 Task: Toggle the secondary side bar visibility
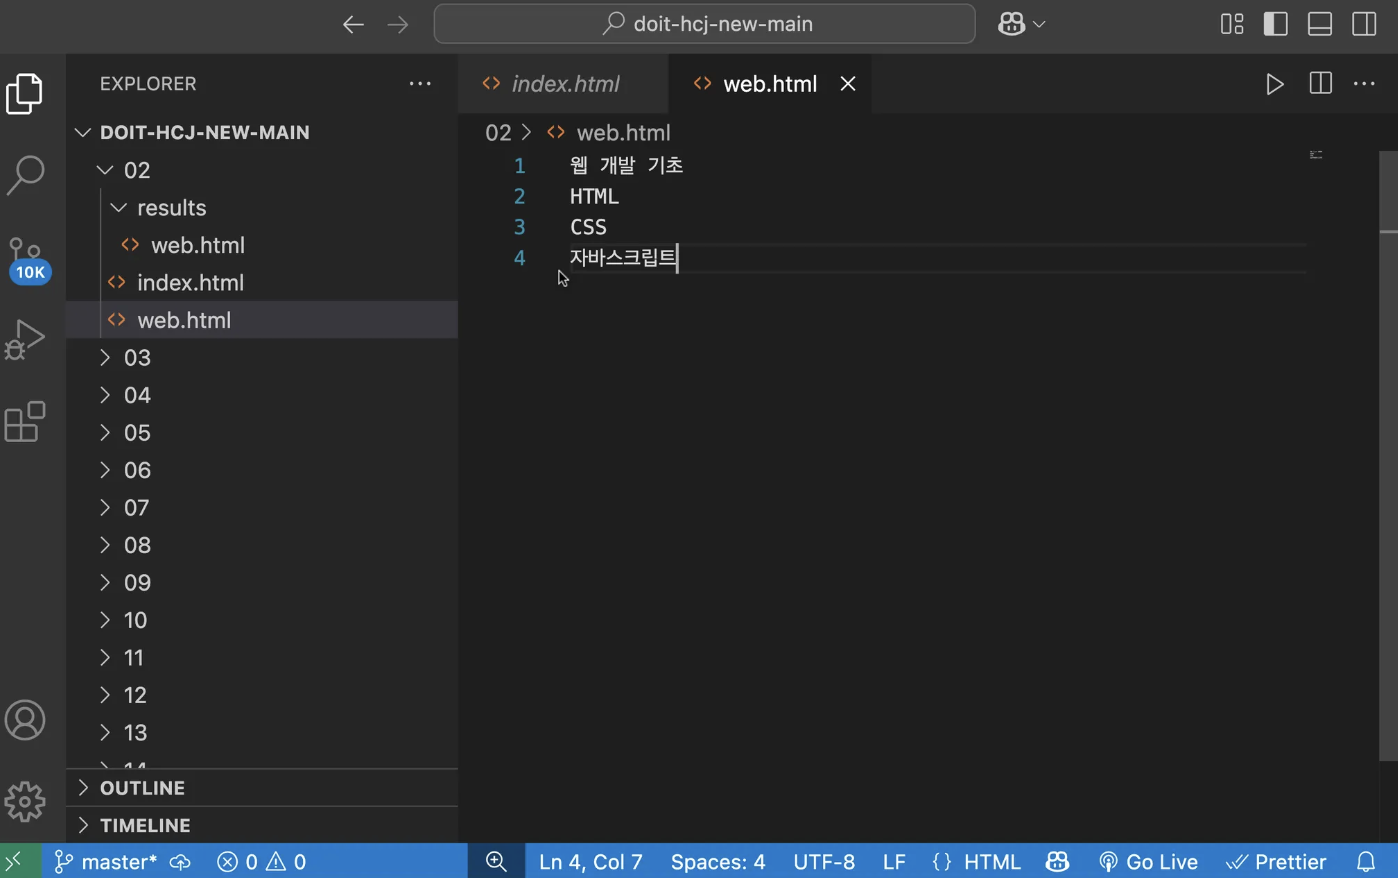[1364, 24]
